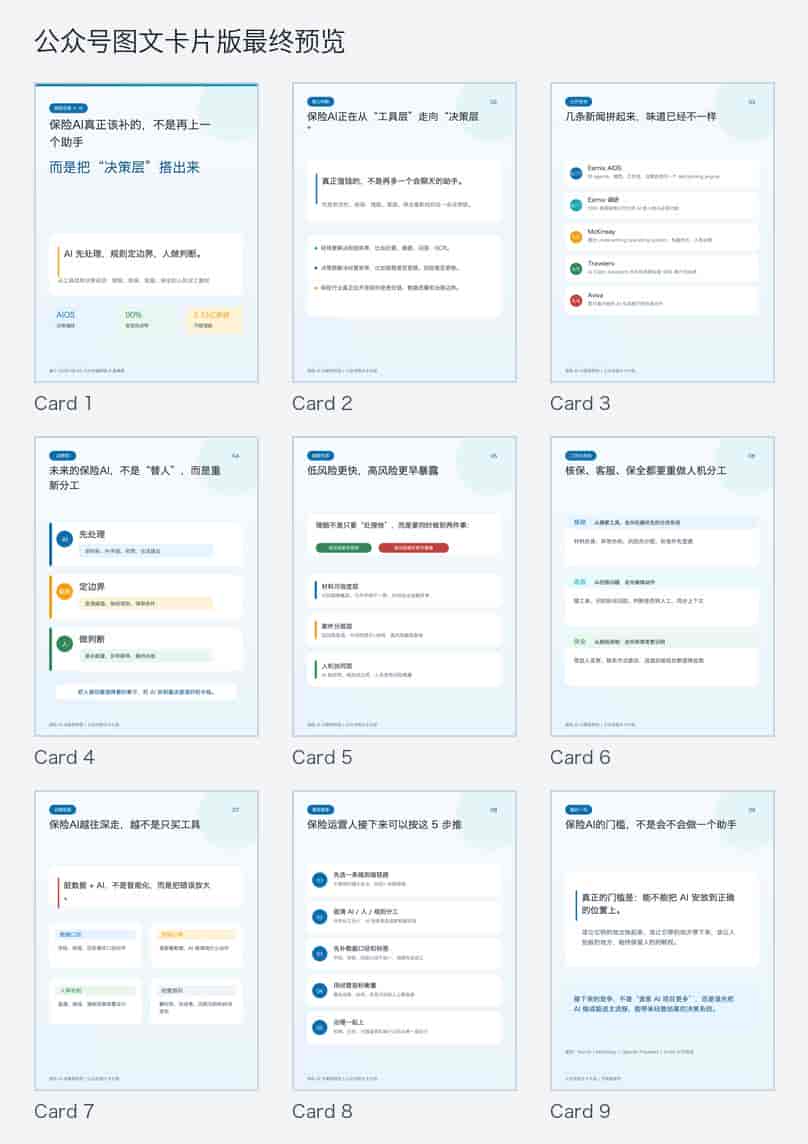This screenshot has width=808, height=1144.
Task: Click the heading 保险AI的门槛，不是会不会做一个助手
Action: (x=650, y=824)
